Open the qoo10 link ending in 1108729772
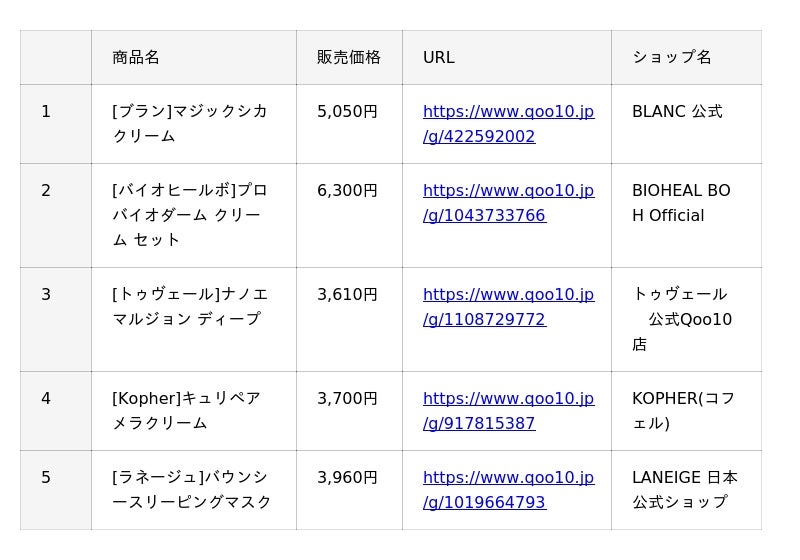 [x=508, y=307]
